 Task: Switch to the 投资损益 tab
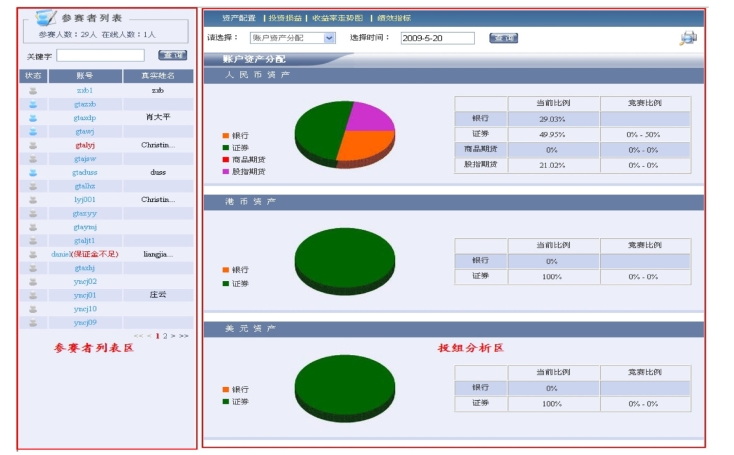pyautogui.click(x=285, y=18)
